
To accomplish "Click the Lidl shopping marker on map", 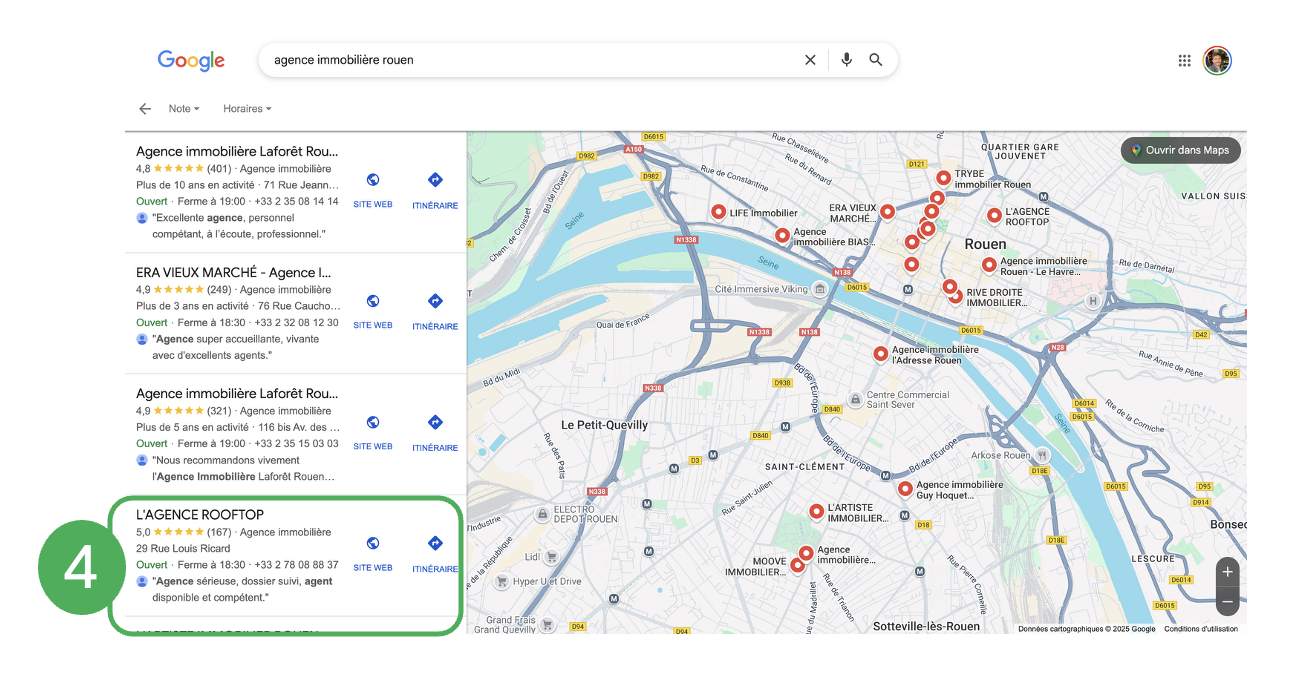I will pos(550,556).
